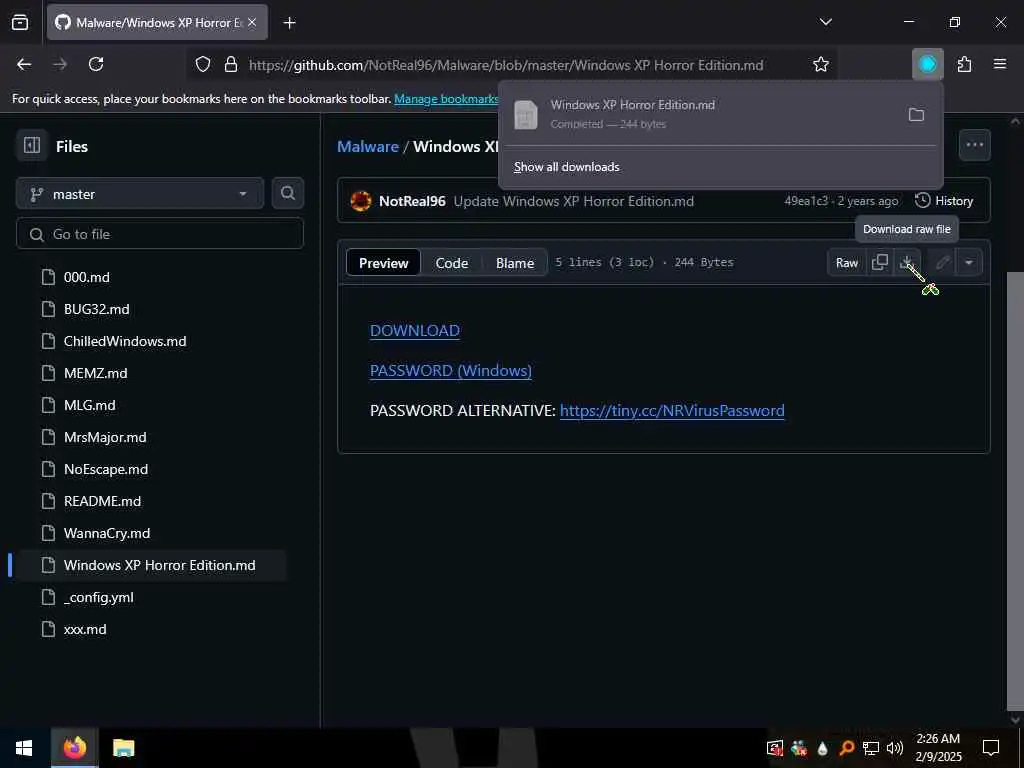The height and width of the screenshot is (768, 1024).
Task: Reload the current page
Action: [96, 64]
